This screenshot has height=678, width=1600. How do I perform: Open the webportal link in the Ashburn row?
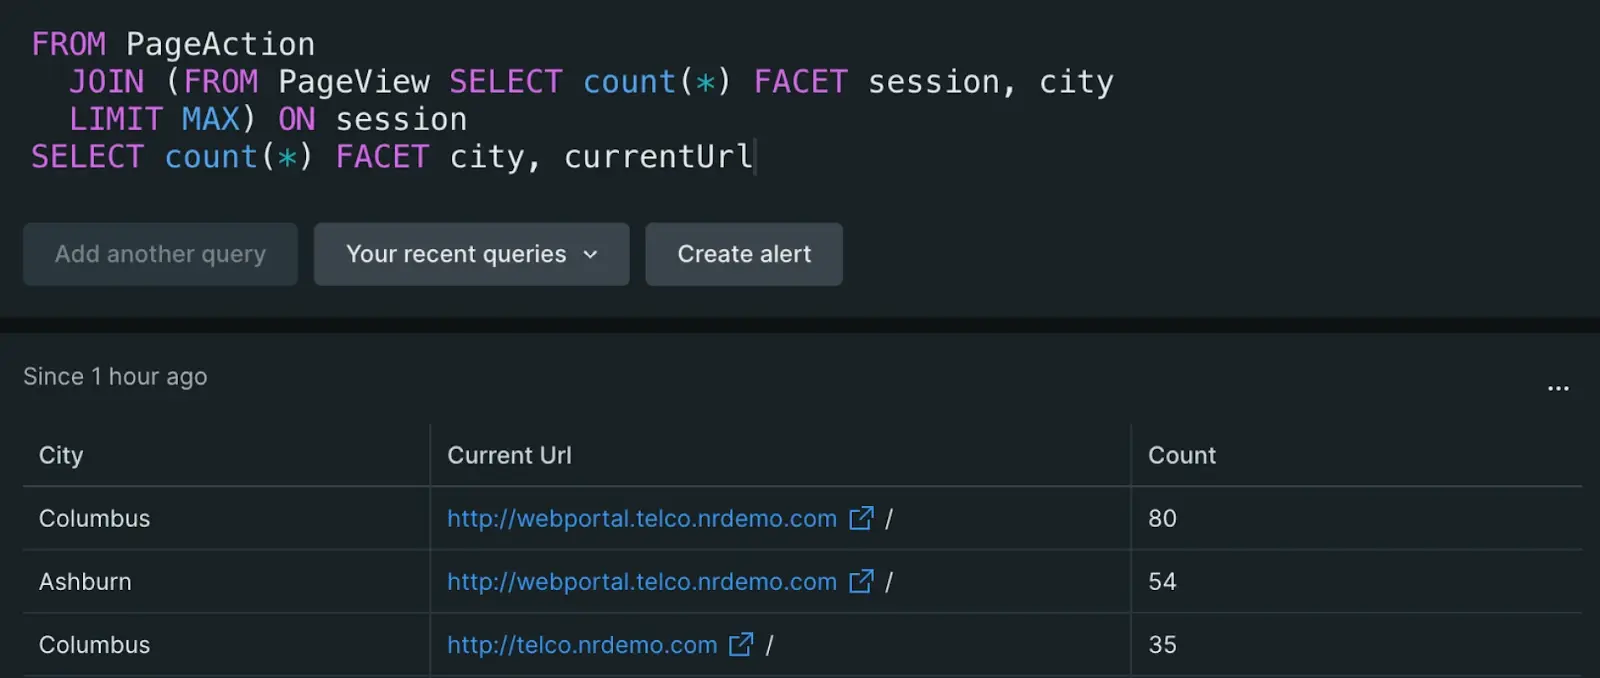point(641,581)
